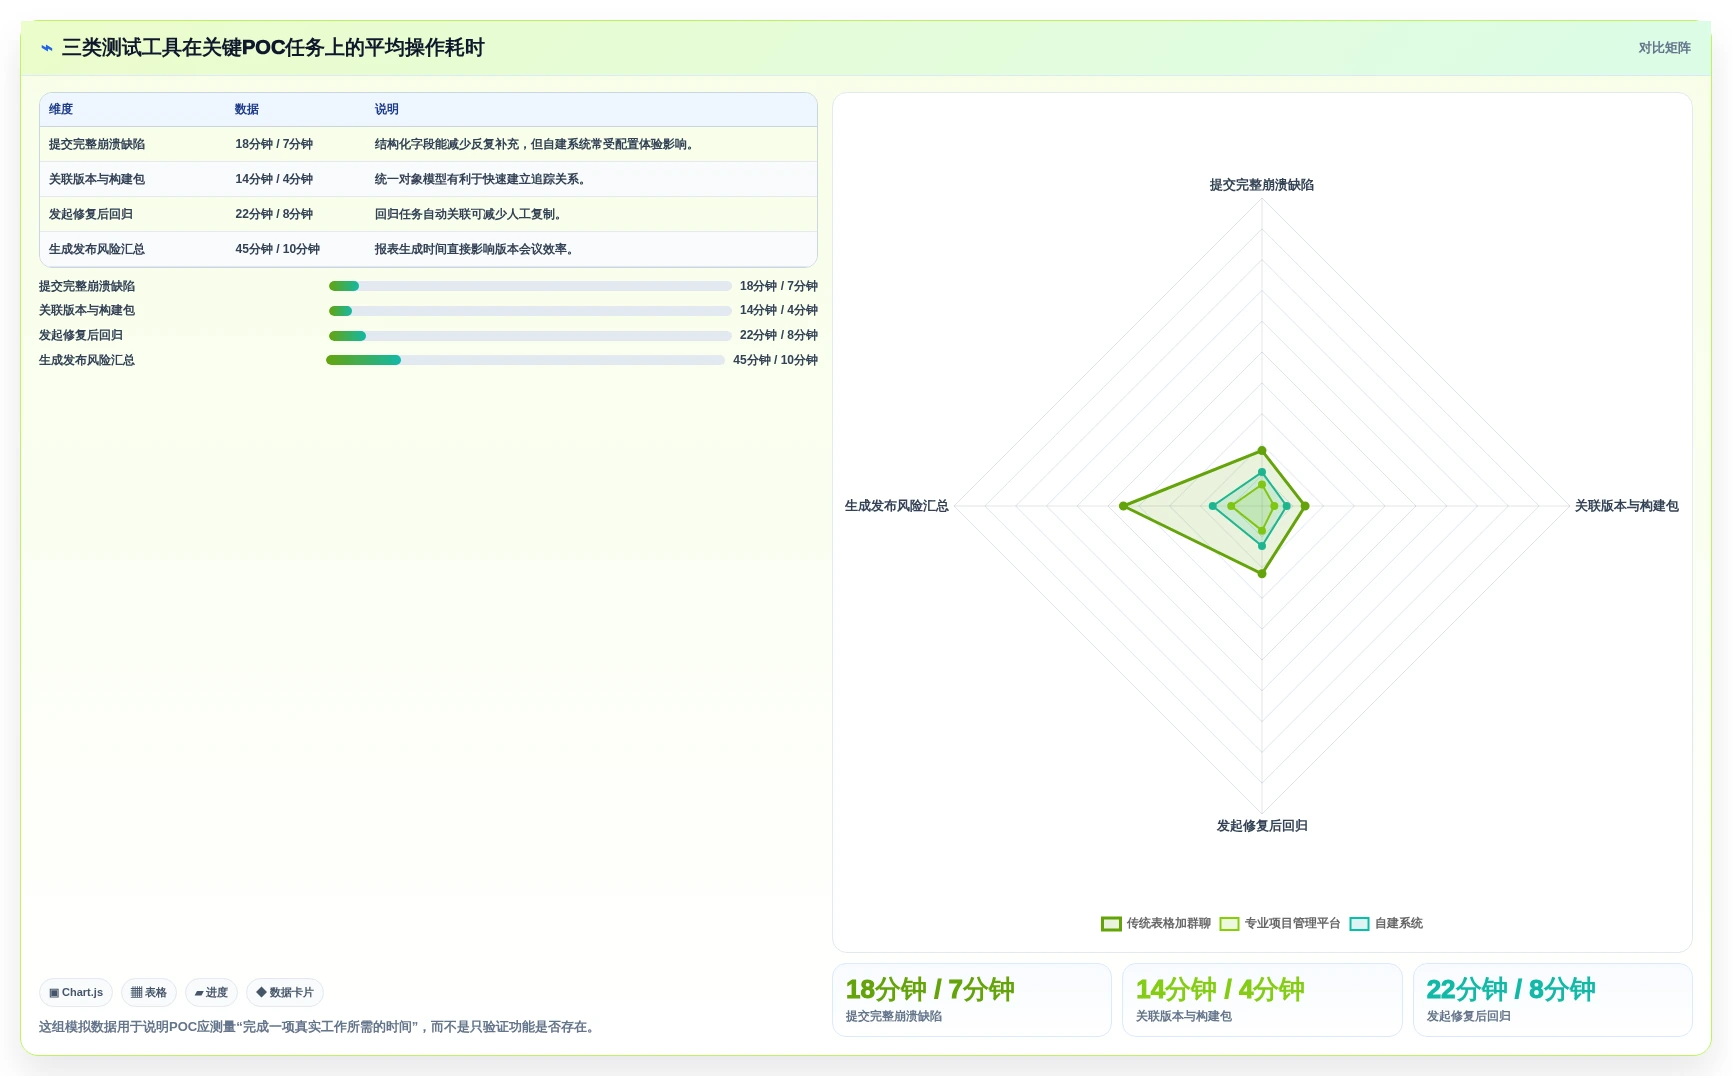
Task: Click the 数据 column header
Action: click(x=247, y=109)
